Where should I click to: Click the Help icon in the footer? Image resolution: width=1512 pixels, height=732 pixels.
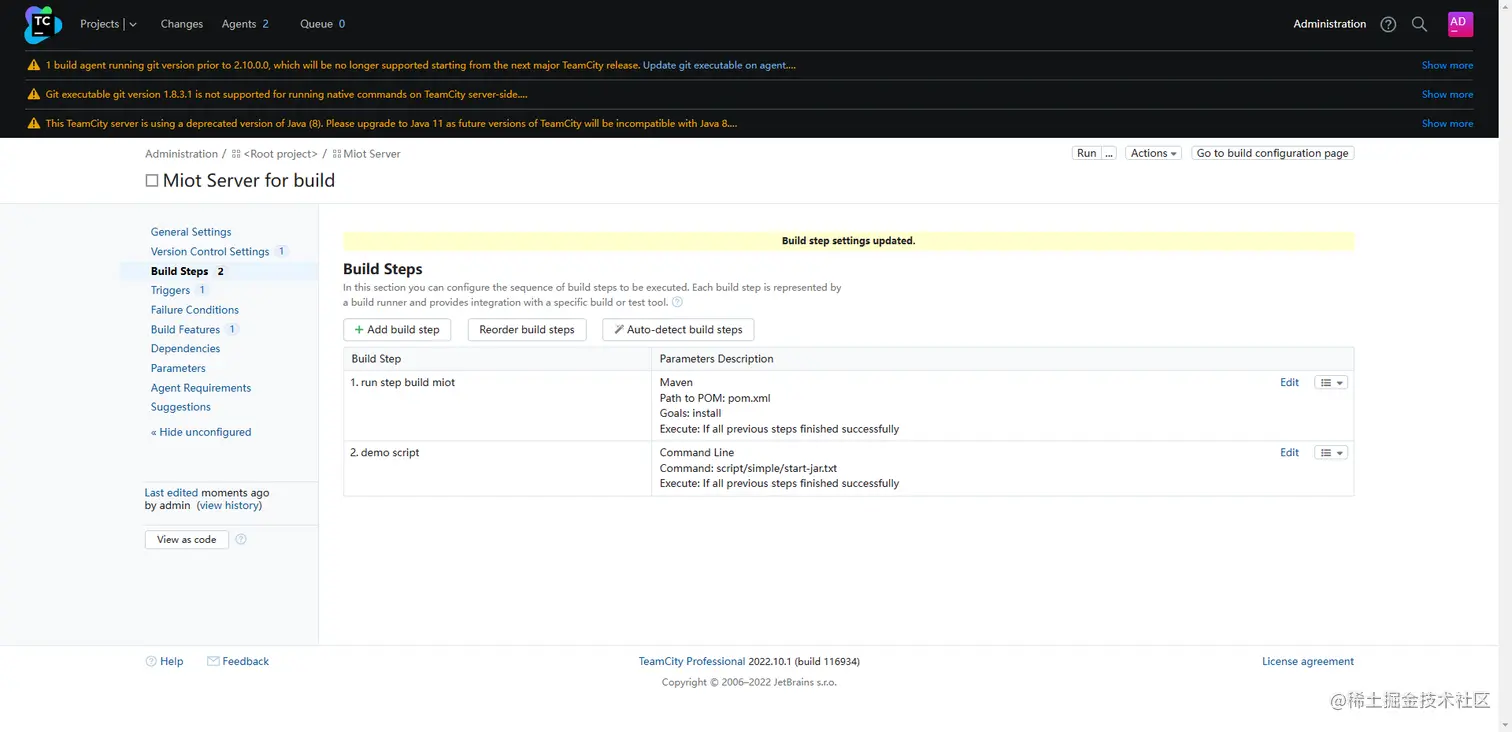[151, 661]
